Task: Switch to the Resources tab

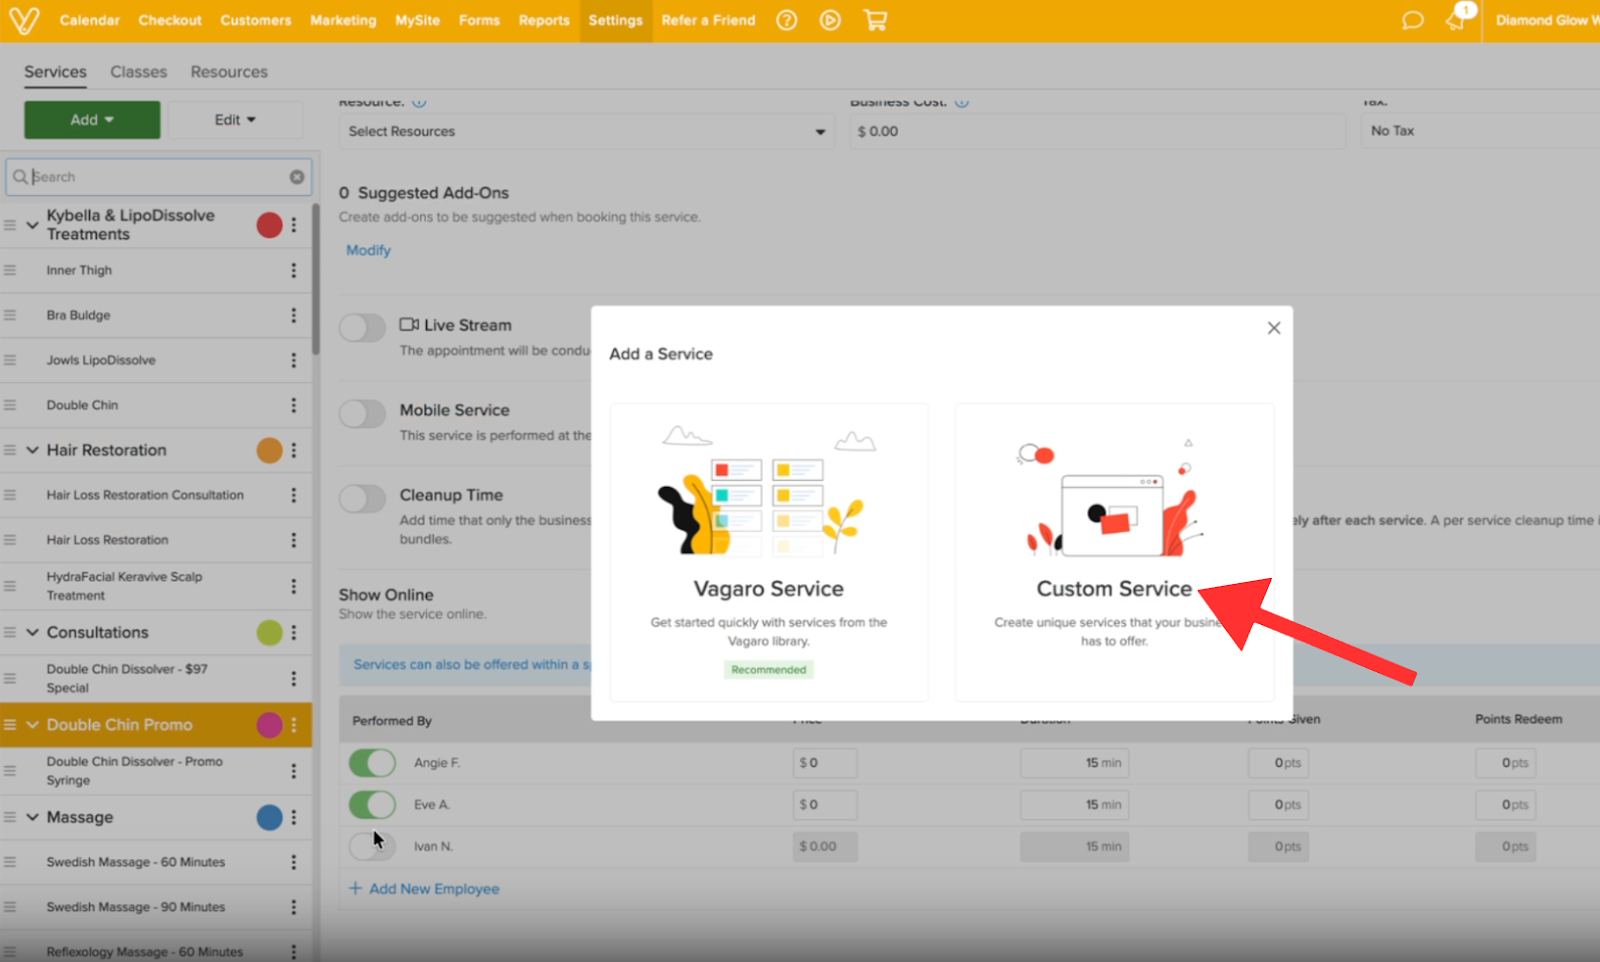Action: (x=229, y=72)
